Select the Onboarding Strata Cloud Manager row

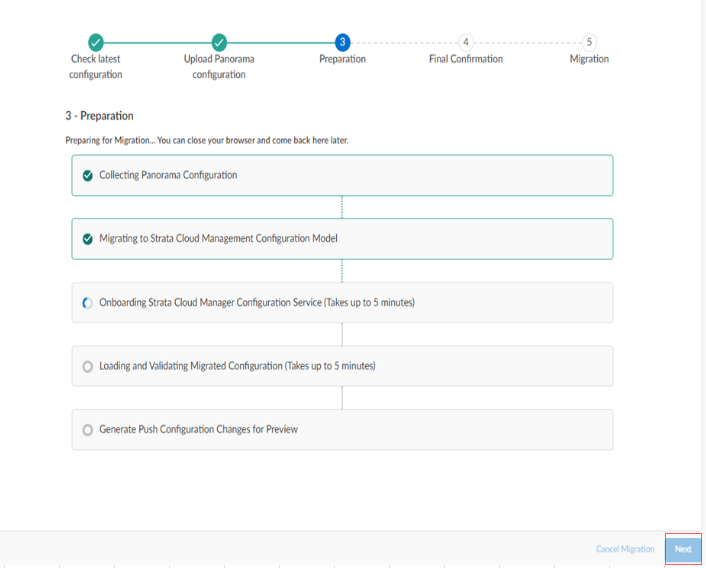tap(342, 302)
